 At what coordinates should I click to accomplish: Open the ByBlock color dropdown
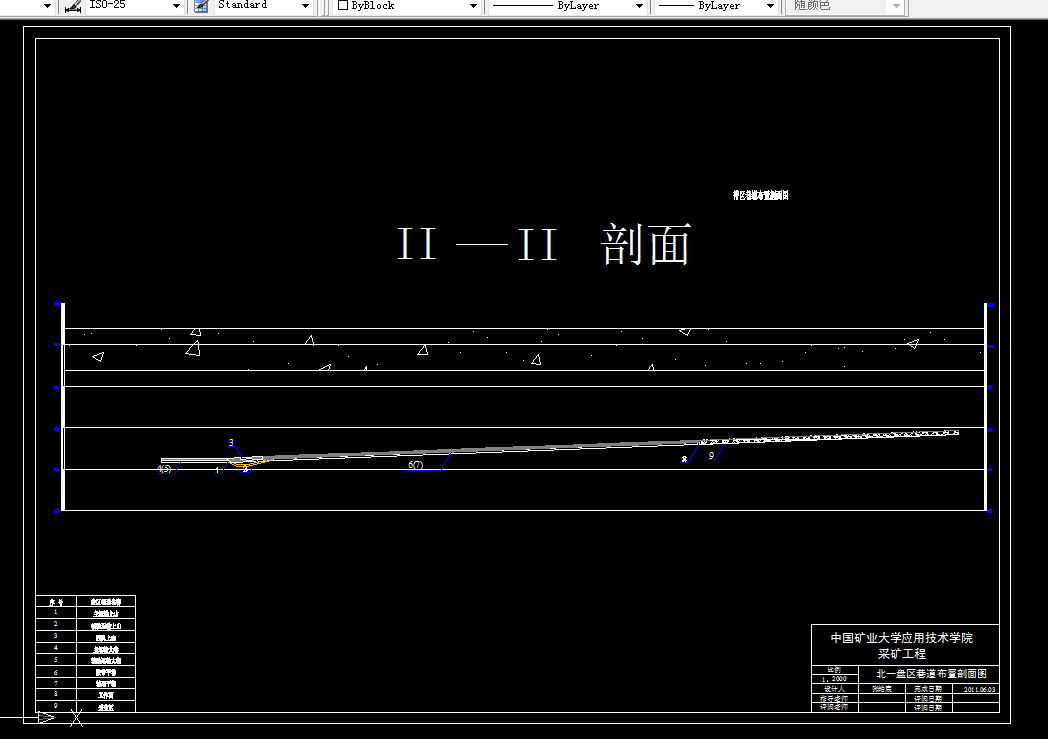pos(473,6)
